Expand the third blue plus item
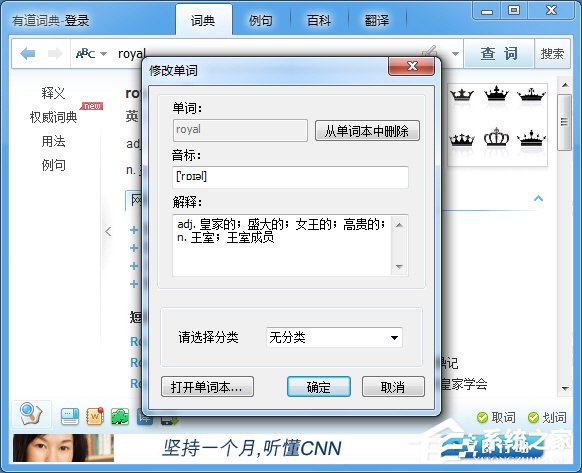The height and width of the screenshot is (473, 582). [134, 266]
